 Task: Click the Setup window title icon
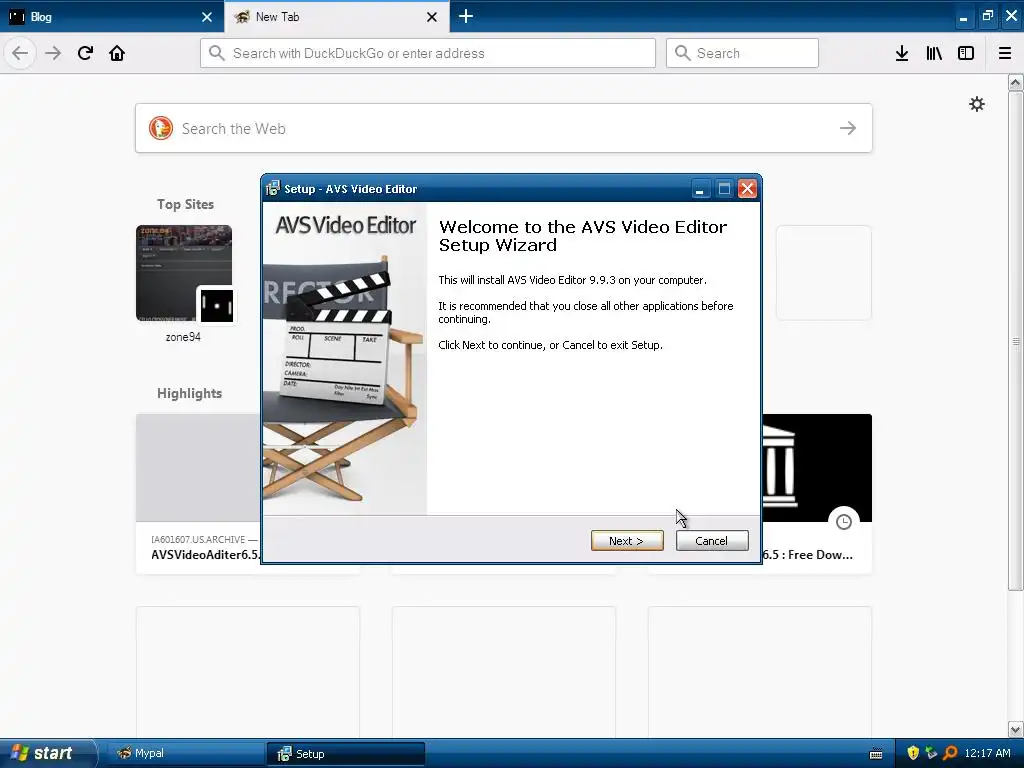(x=272, y=189)
